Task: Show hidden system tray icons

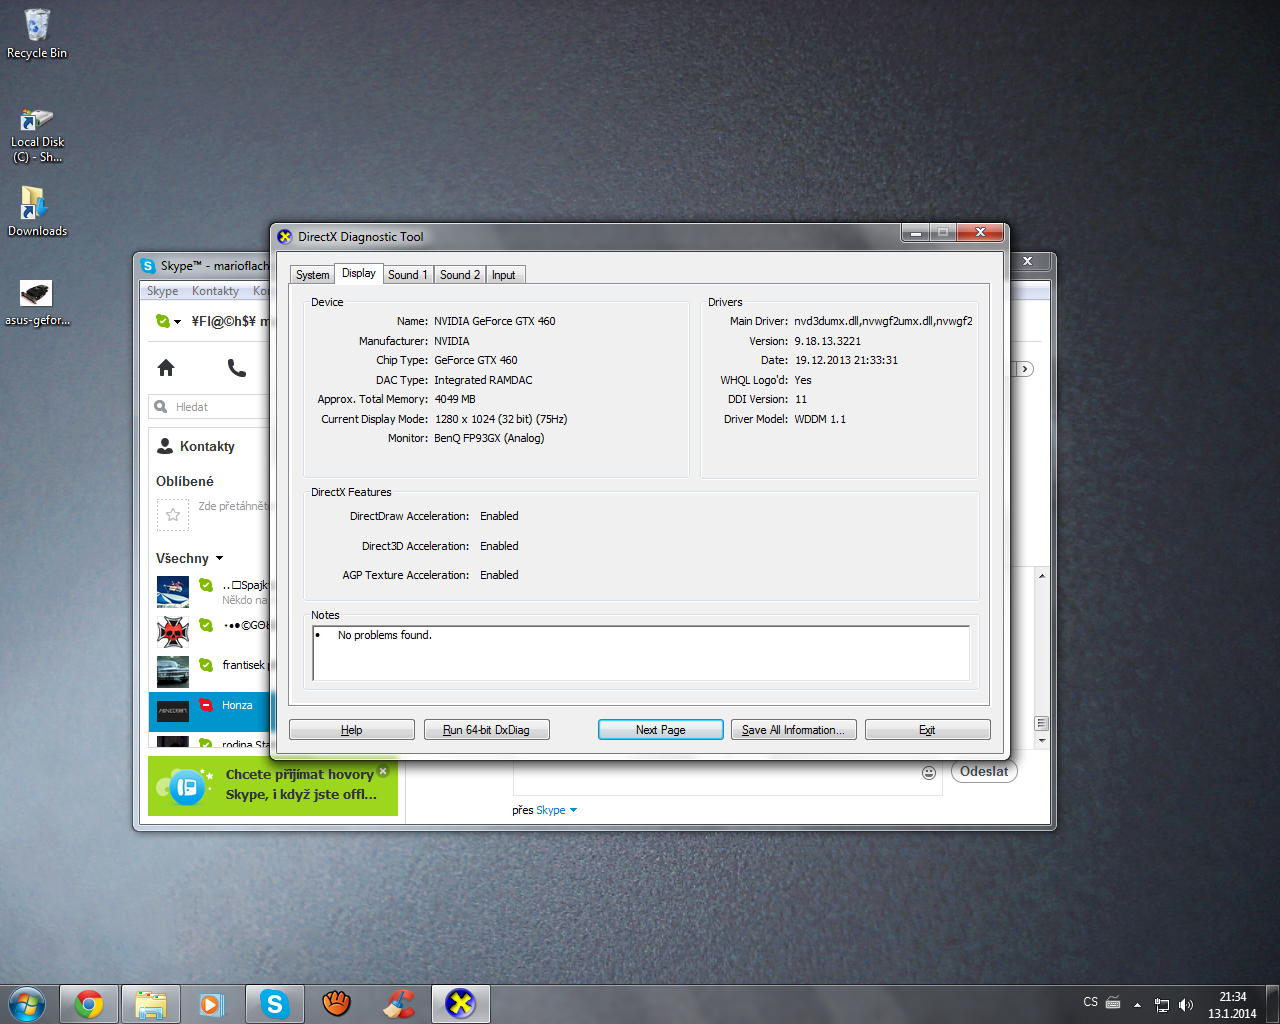Action: point(1137,1005)
